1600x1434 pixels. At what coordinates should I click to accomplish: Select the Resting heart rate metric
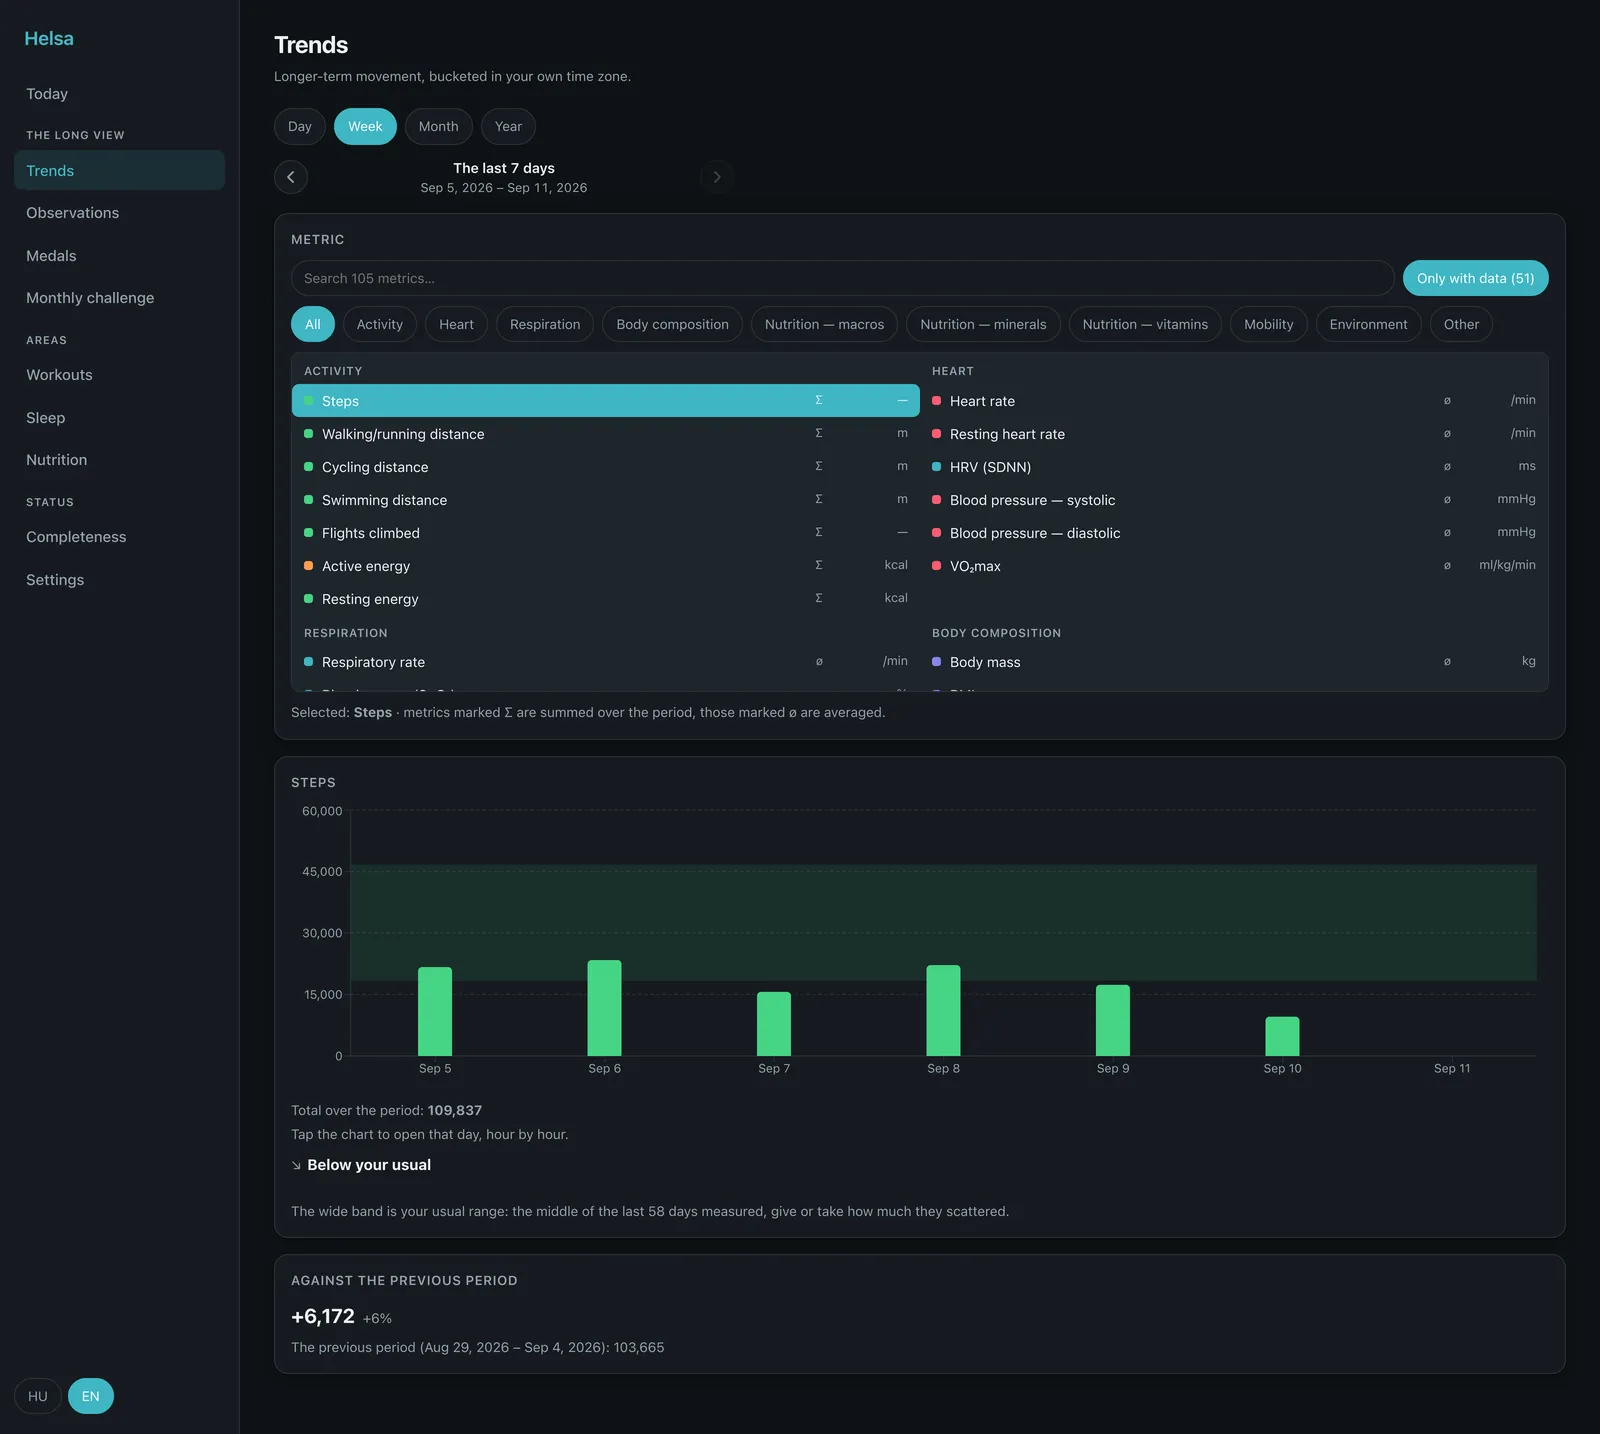tap(1234, 434)
